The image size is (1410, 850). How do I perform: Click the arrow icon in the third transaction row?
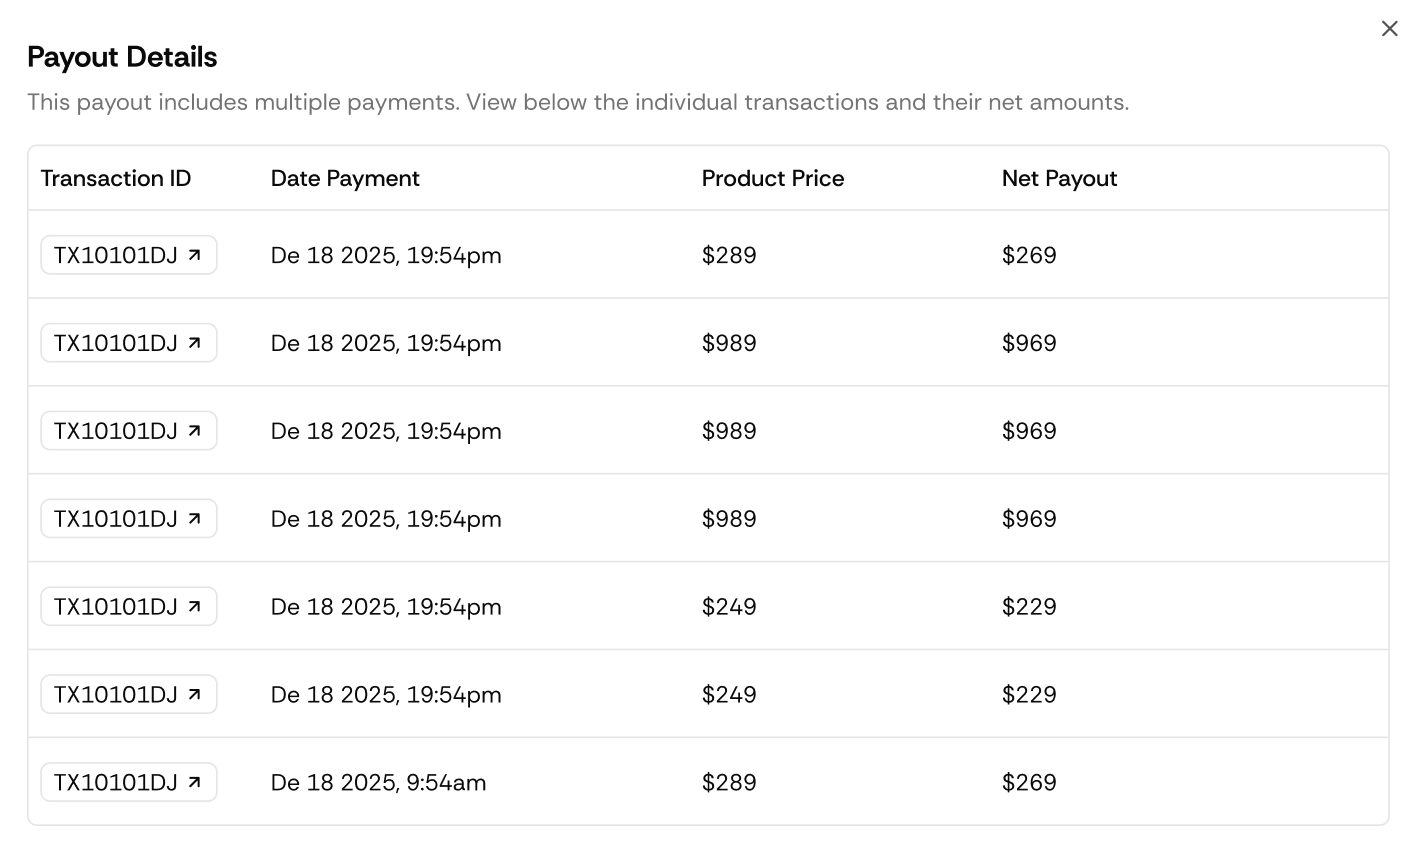click(x=195, y=431)
